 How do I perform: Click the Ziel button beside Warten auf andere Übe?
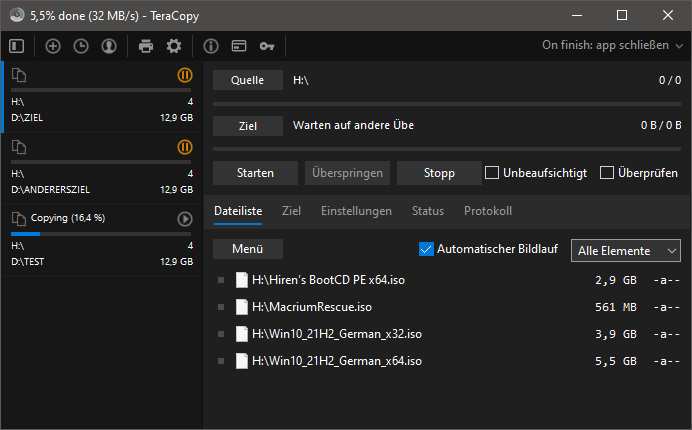pos(248,126)
